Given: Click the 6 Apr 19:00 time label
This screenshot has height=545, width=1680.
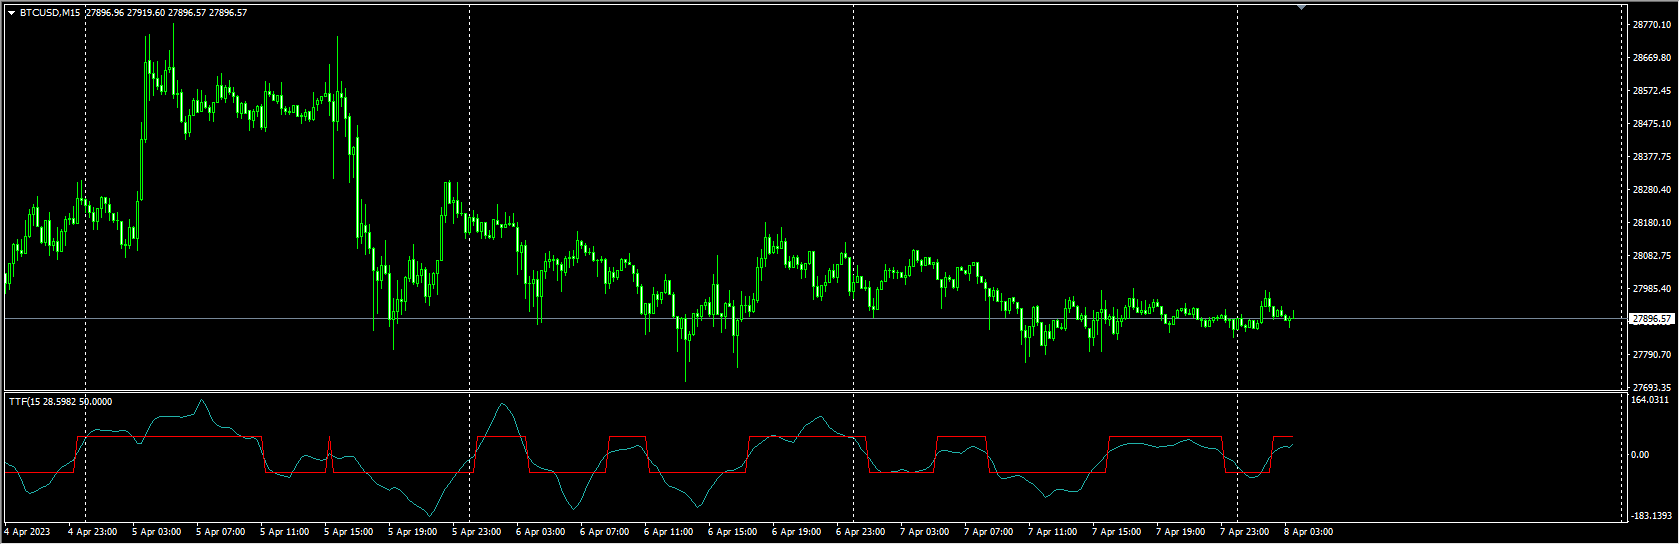Looking at the screenshot, I should (796, 532).
